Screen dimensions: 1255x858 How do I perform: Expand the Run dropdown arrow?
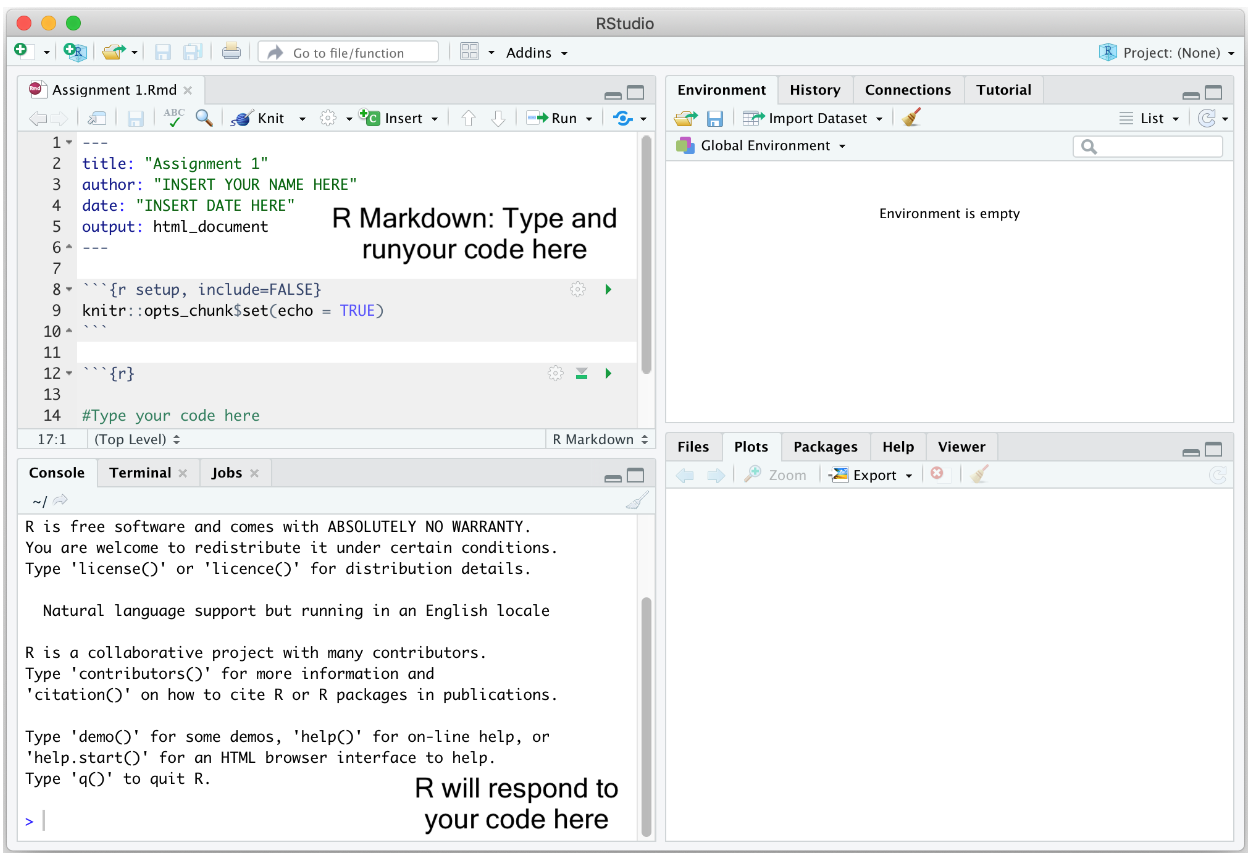click(589, 119)
